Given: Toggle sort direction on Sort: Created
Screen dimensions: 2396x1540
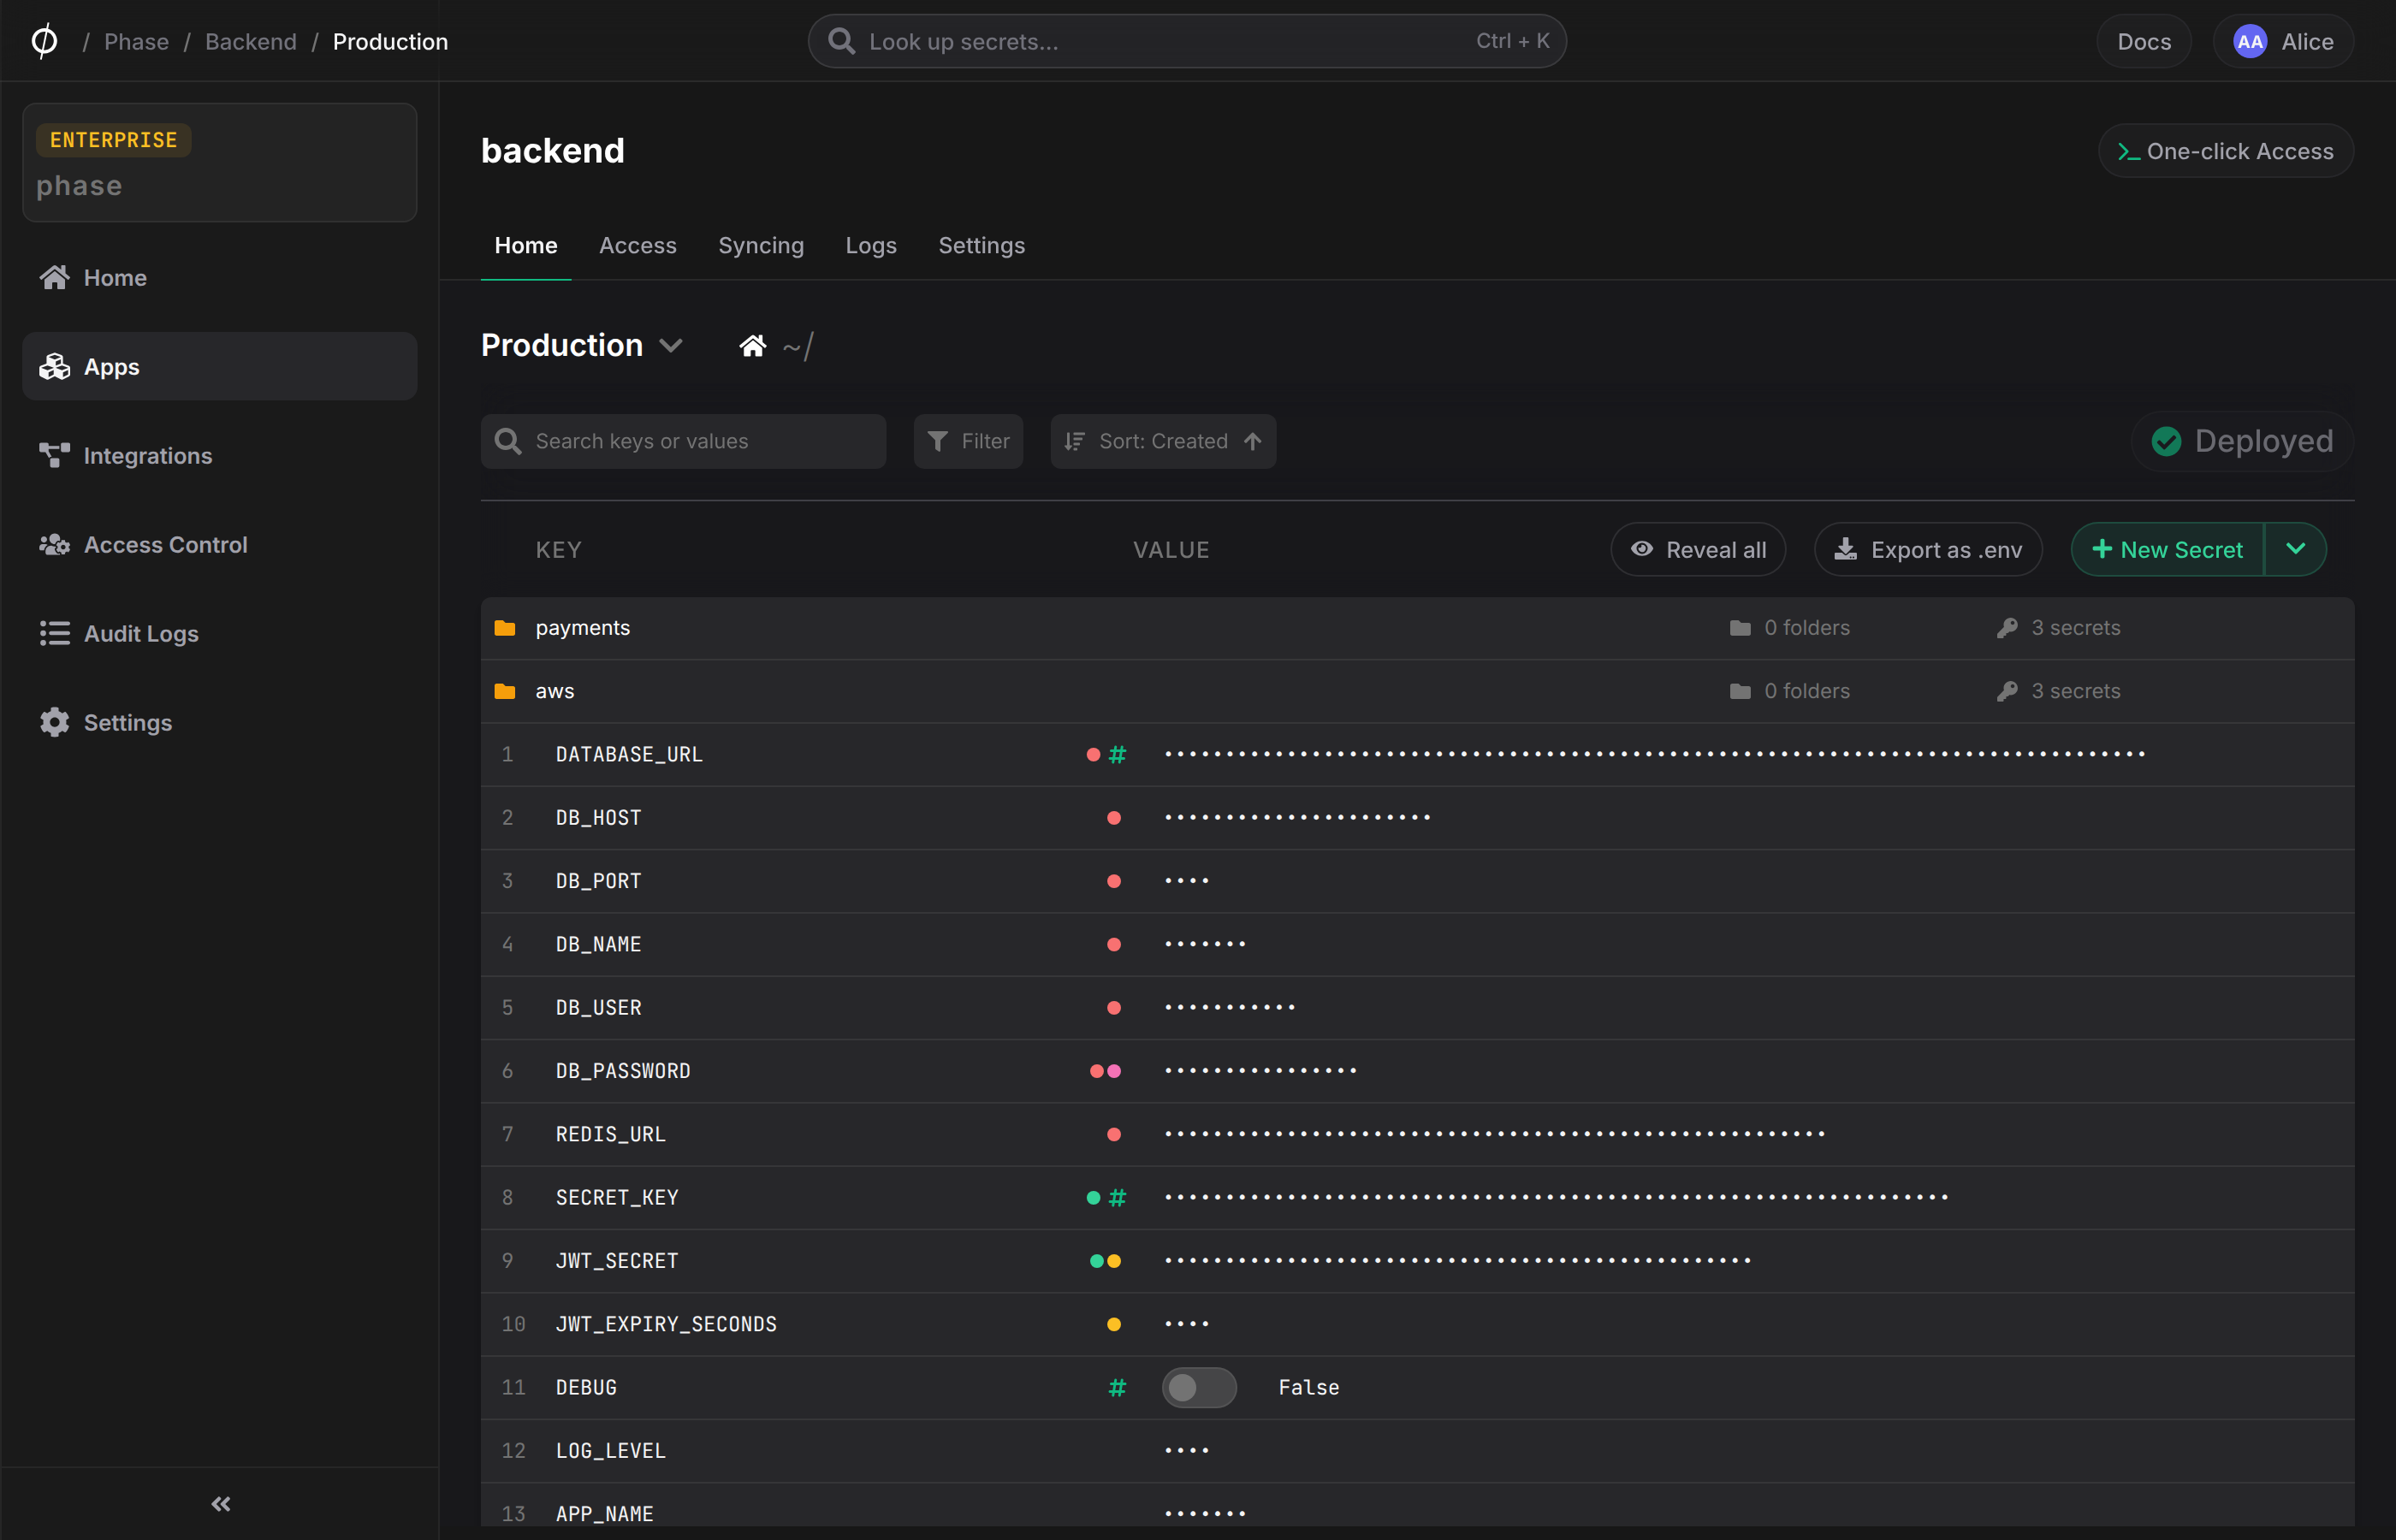Looking at the screenshot, I should pos(1252,441).
